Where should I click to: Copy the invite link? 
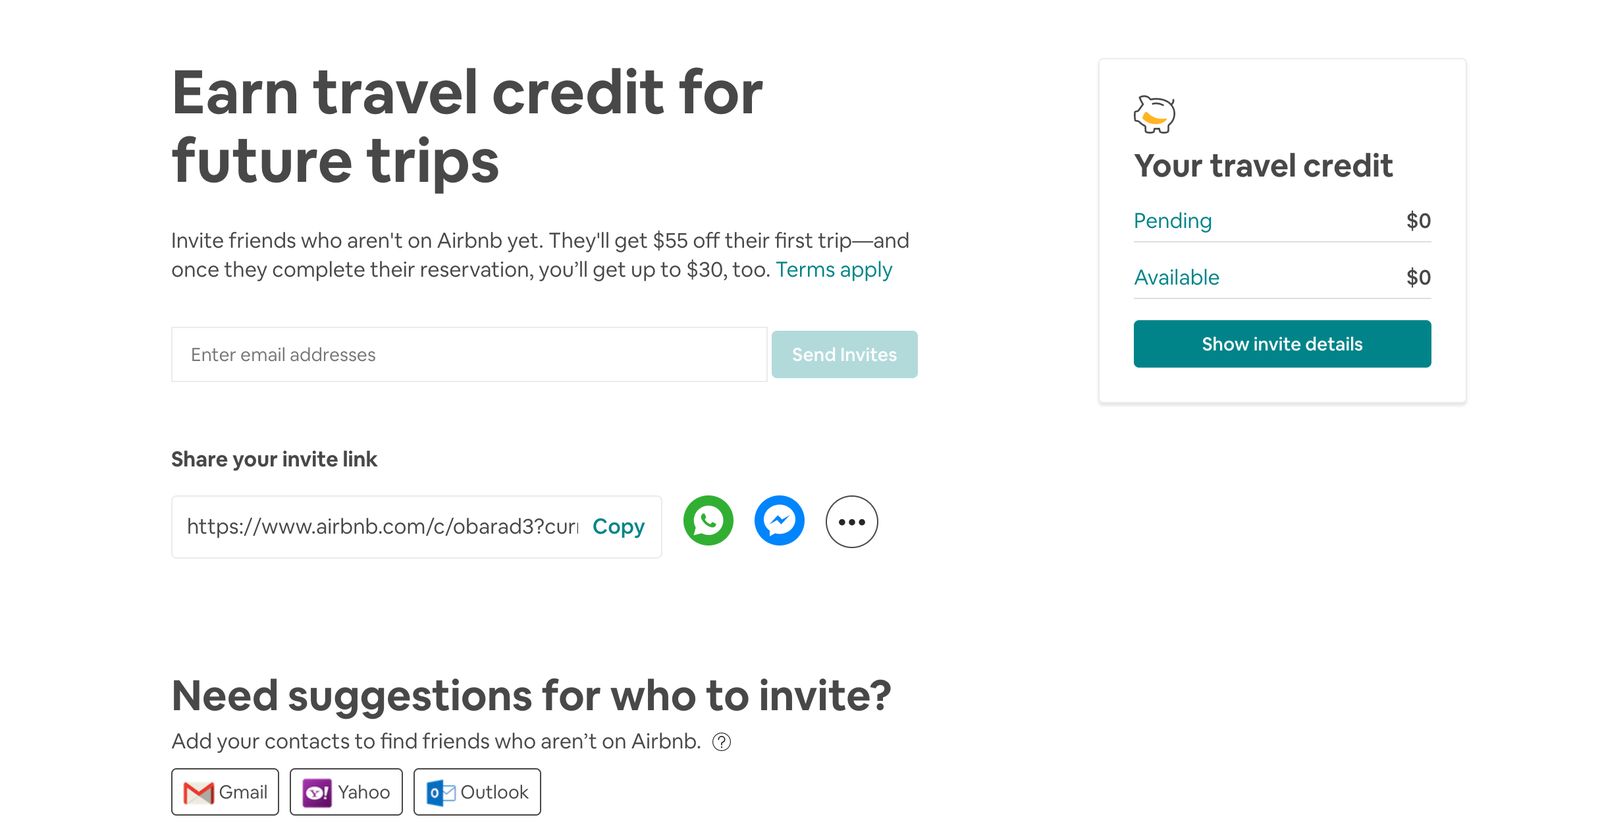pos(618,527)
